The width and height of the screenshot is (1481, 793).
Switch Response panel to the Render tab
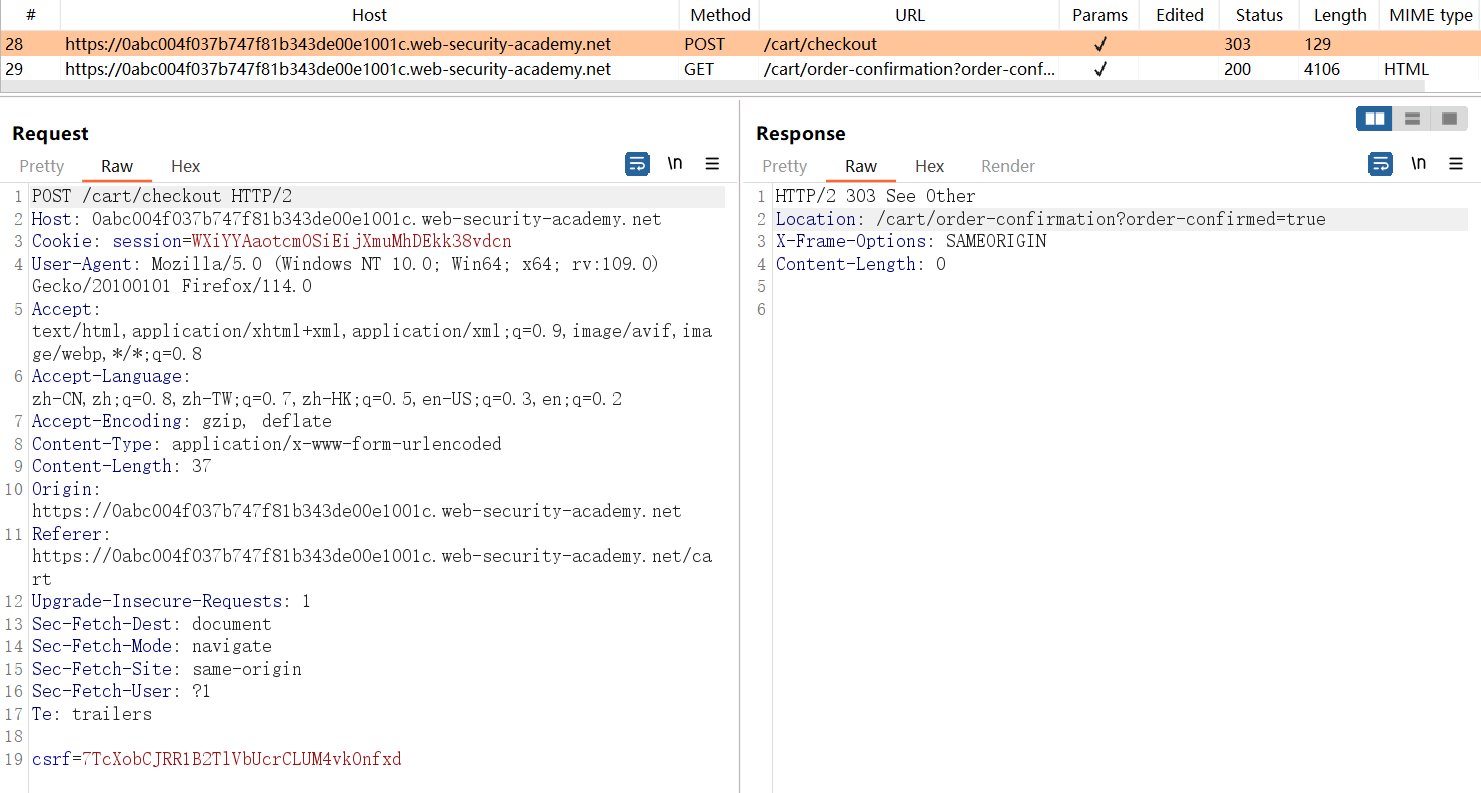click(1007, 166)
